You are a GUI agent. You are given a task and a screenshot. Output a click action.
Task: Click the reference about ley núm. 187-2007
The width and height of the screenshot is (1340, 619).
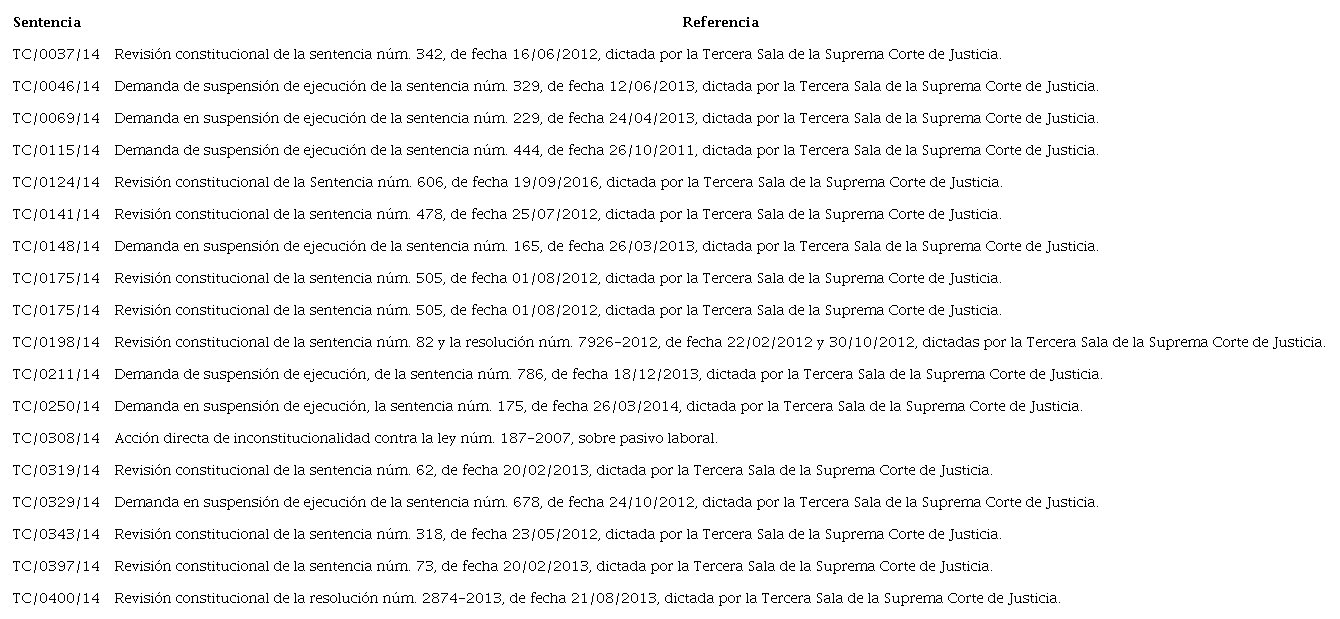pyautogui.click(x=416, y=438)
